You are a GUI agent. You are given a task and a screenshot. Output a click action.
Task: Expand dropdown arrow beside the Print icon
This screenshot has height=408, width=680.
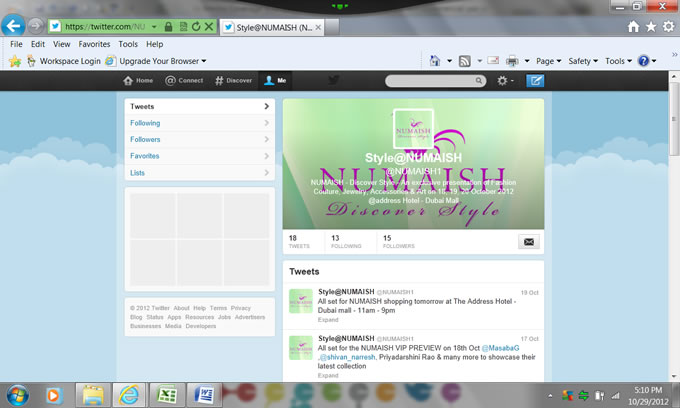click(527, 61)
